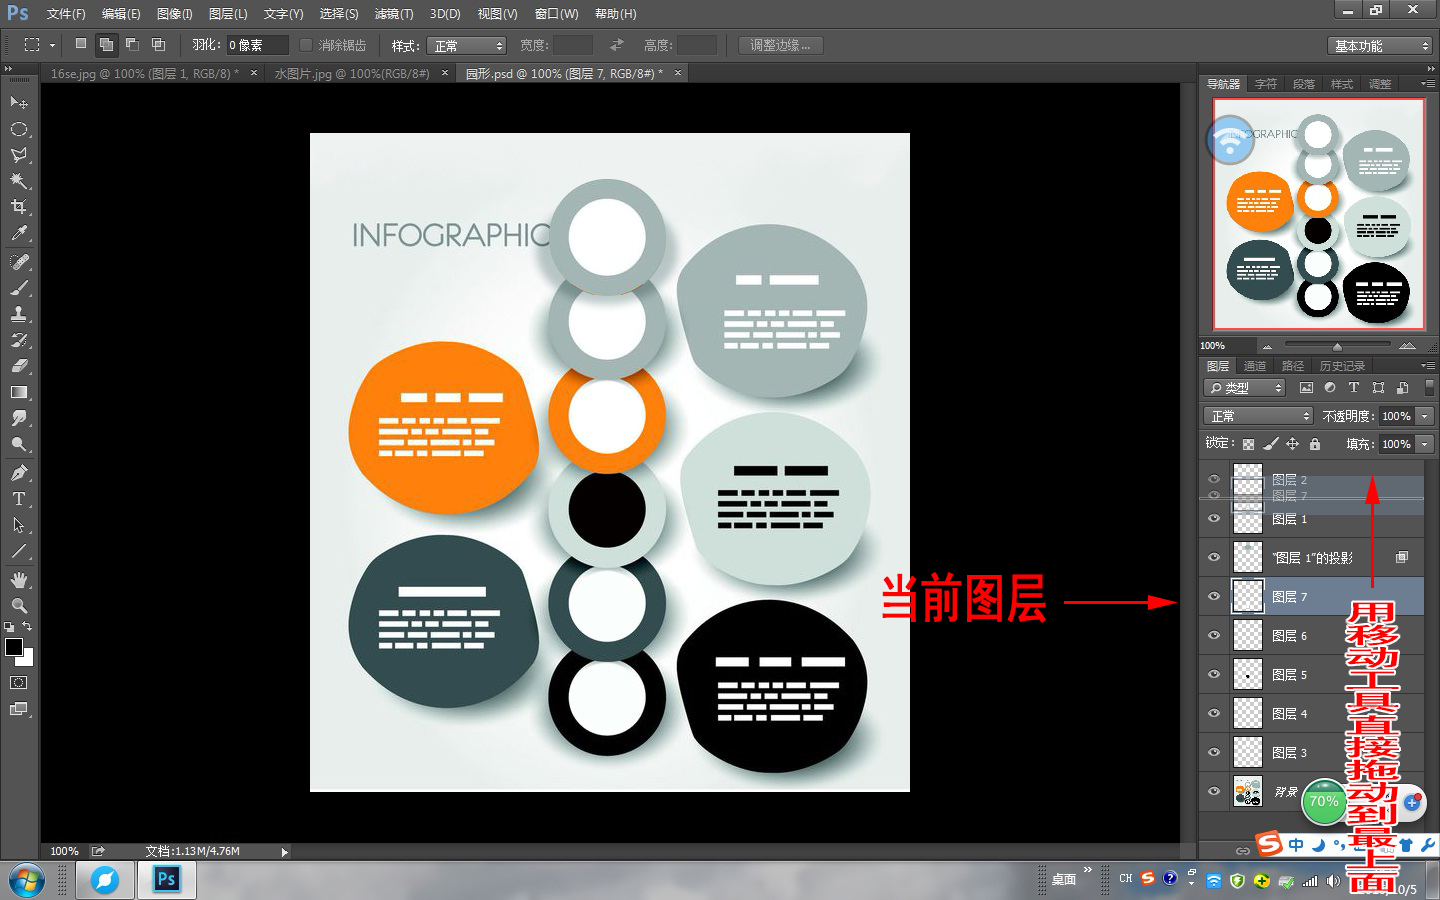Reset default foreground and background colors
The image size is (1440, 900).
coord(9,627)
